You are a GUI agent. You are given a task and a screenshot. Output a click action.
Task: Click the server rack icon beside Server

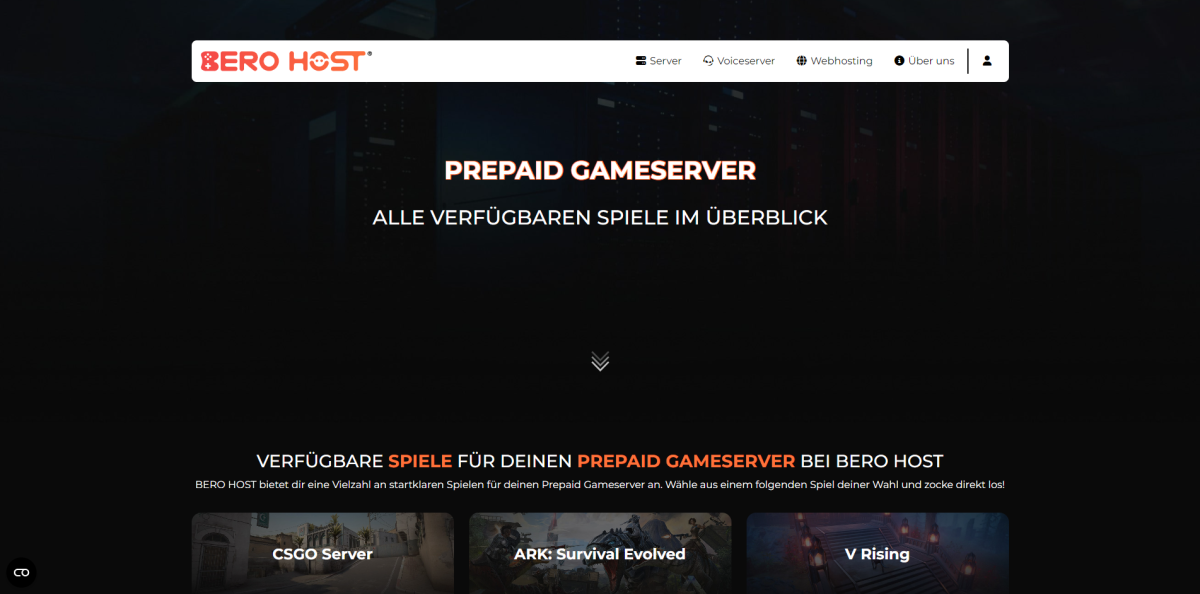[x=641, y=61]
